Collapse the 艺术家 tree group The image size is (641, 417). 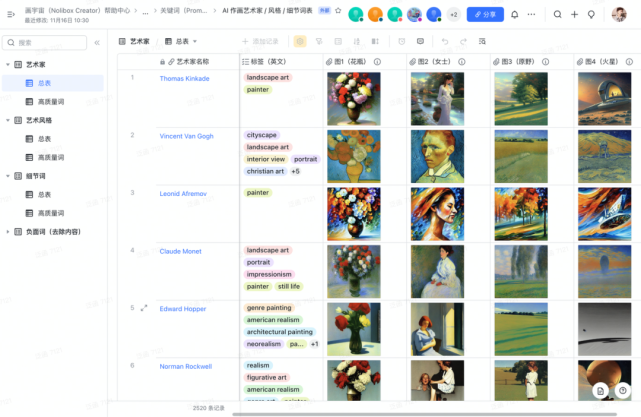(x=8, y=65)
